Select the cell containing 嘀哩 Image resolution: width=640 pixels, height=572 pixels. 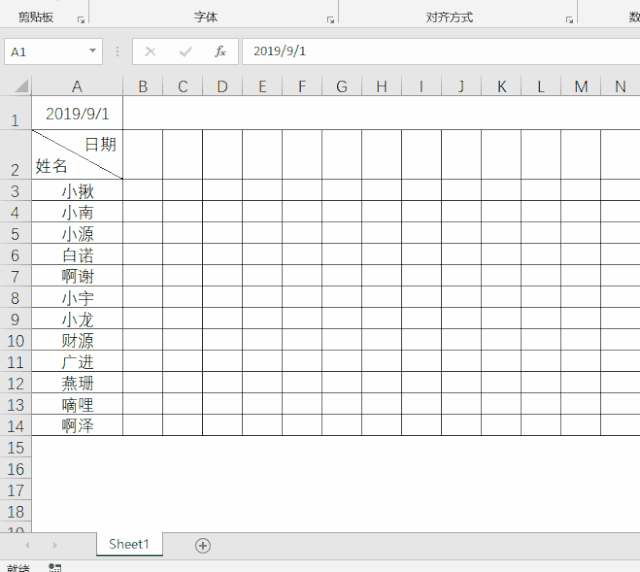coord(77,404)
